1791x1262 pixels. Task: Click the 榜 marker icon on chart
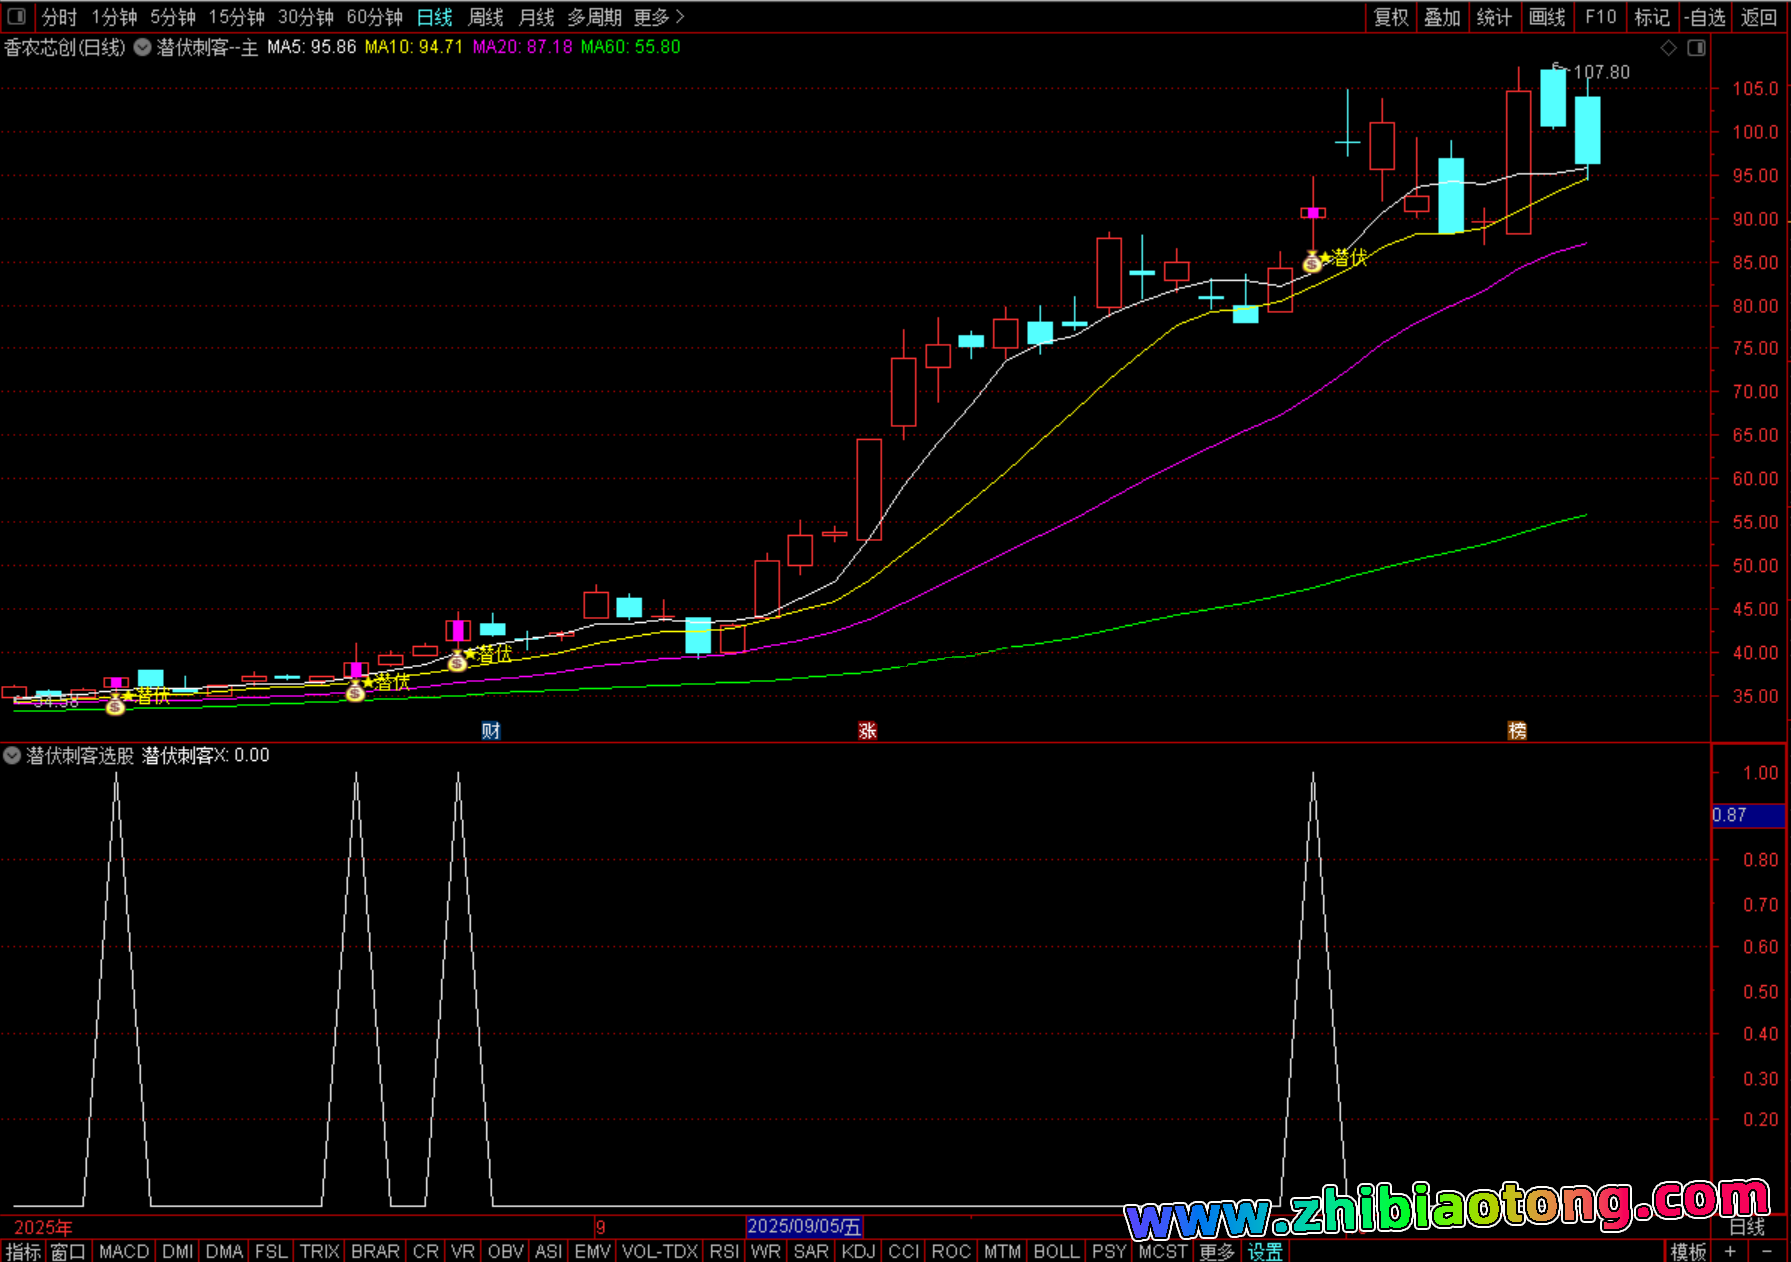pyautogui.click(x=1517, y=731)
